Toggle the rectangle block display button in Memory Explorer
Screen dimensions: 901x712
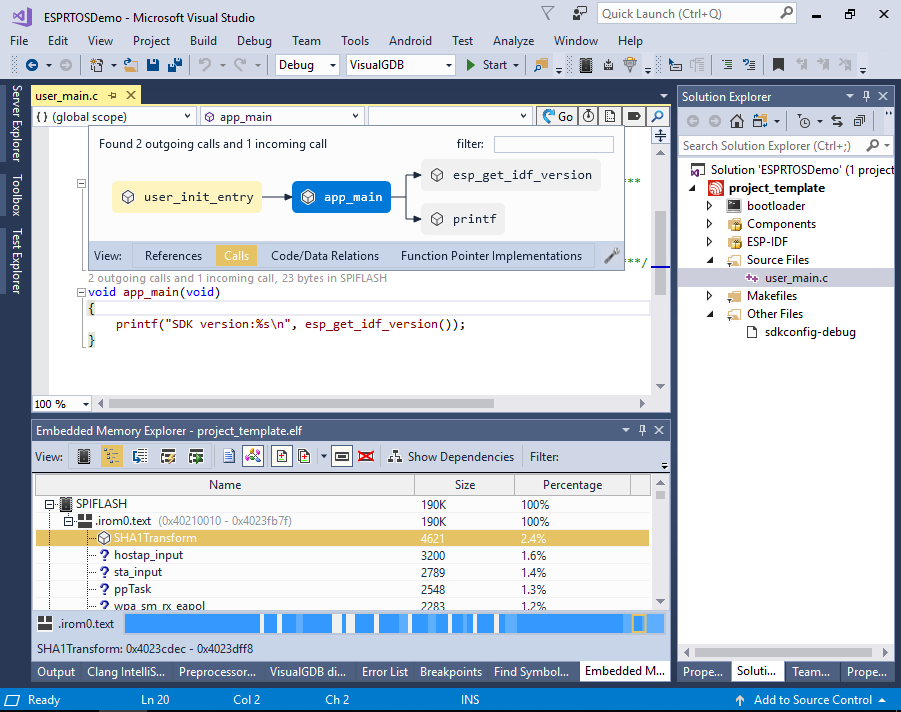point(342,457)
